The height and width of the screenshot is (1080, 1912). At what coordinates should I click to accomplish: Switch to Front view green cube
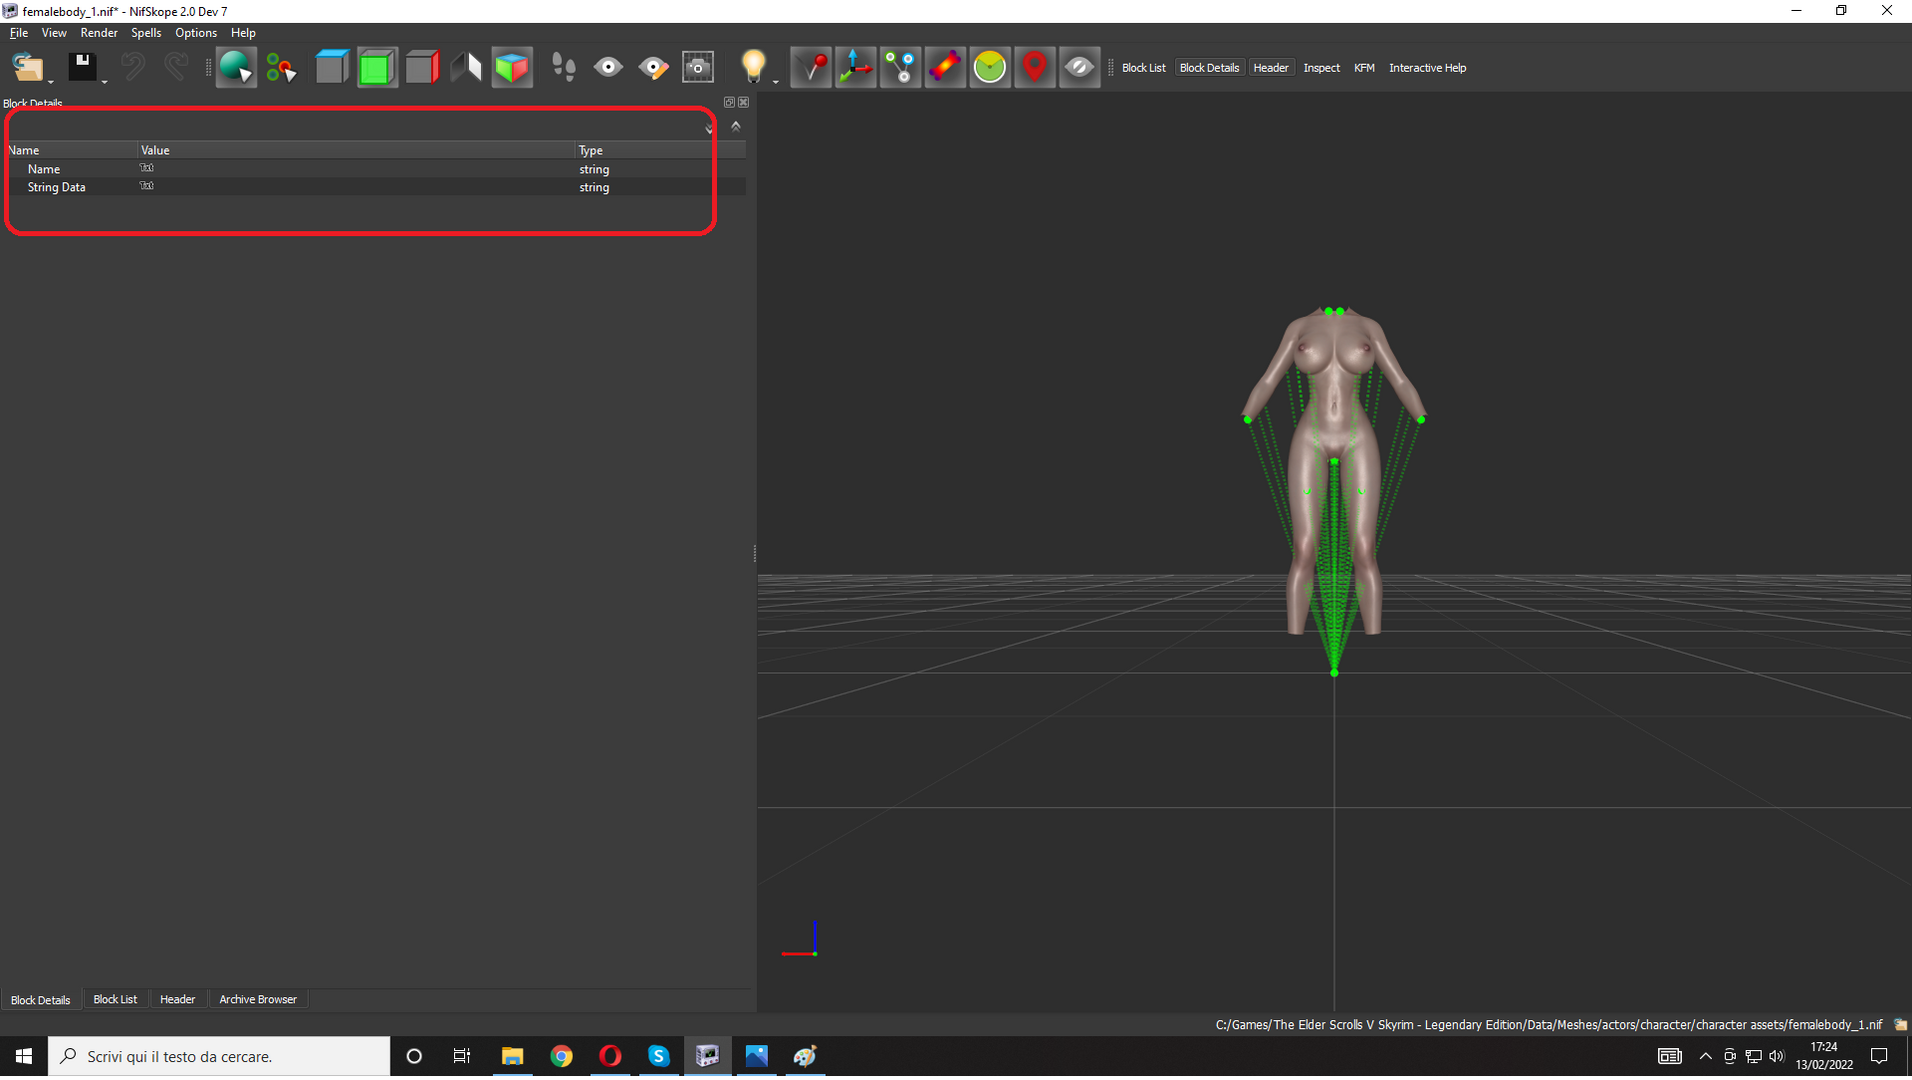pyautogui.click(x=376, y=68)
